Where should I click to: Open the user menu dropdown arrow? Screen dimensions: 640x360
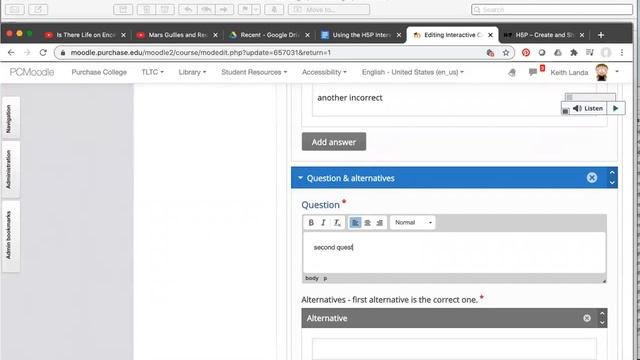[x=617, y=72]
